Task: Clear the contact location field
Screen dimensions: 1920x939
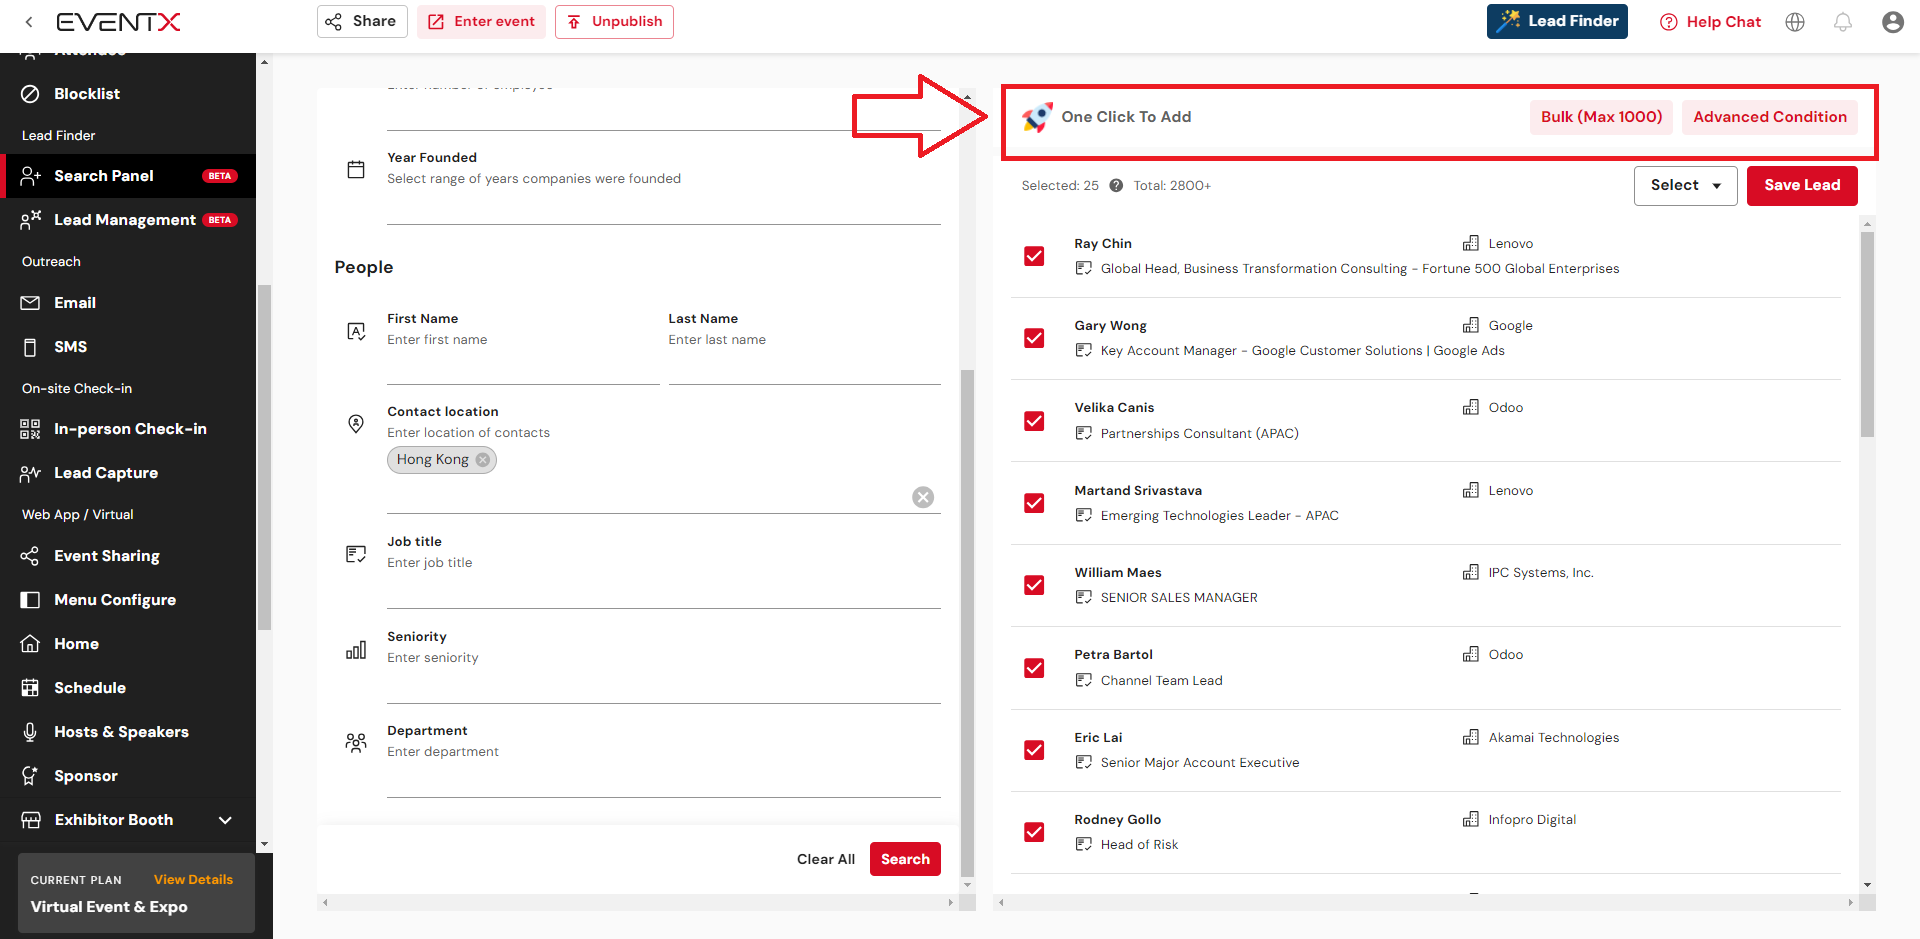Action: 923,497
